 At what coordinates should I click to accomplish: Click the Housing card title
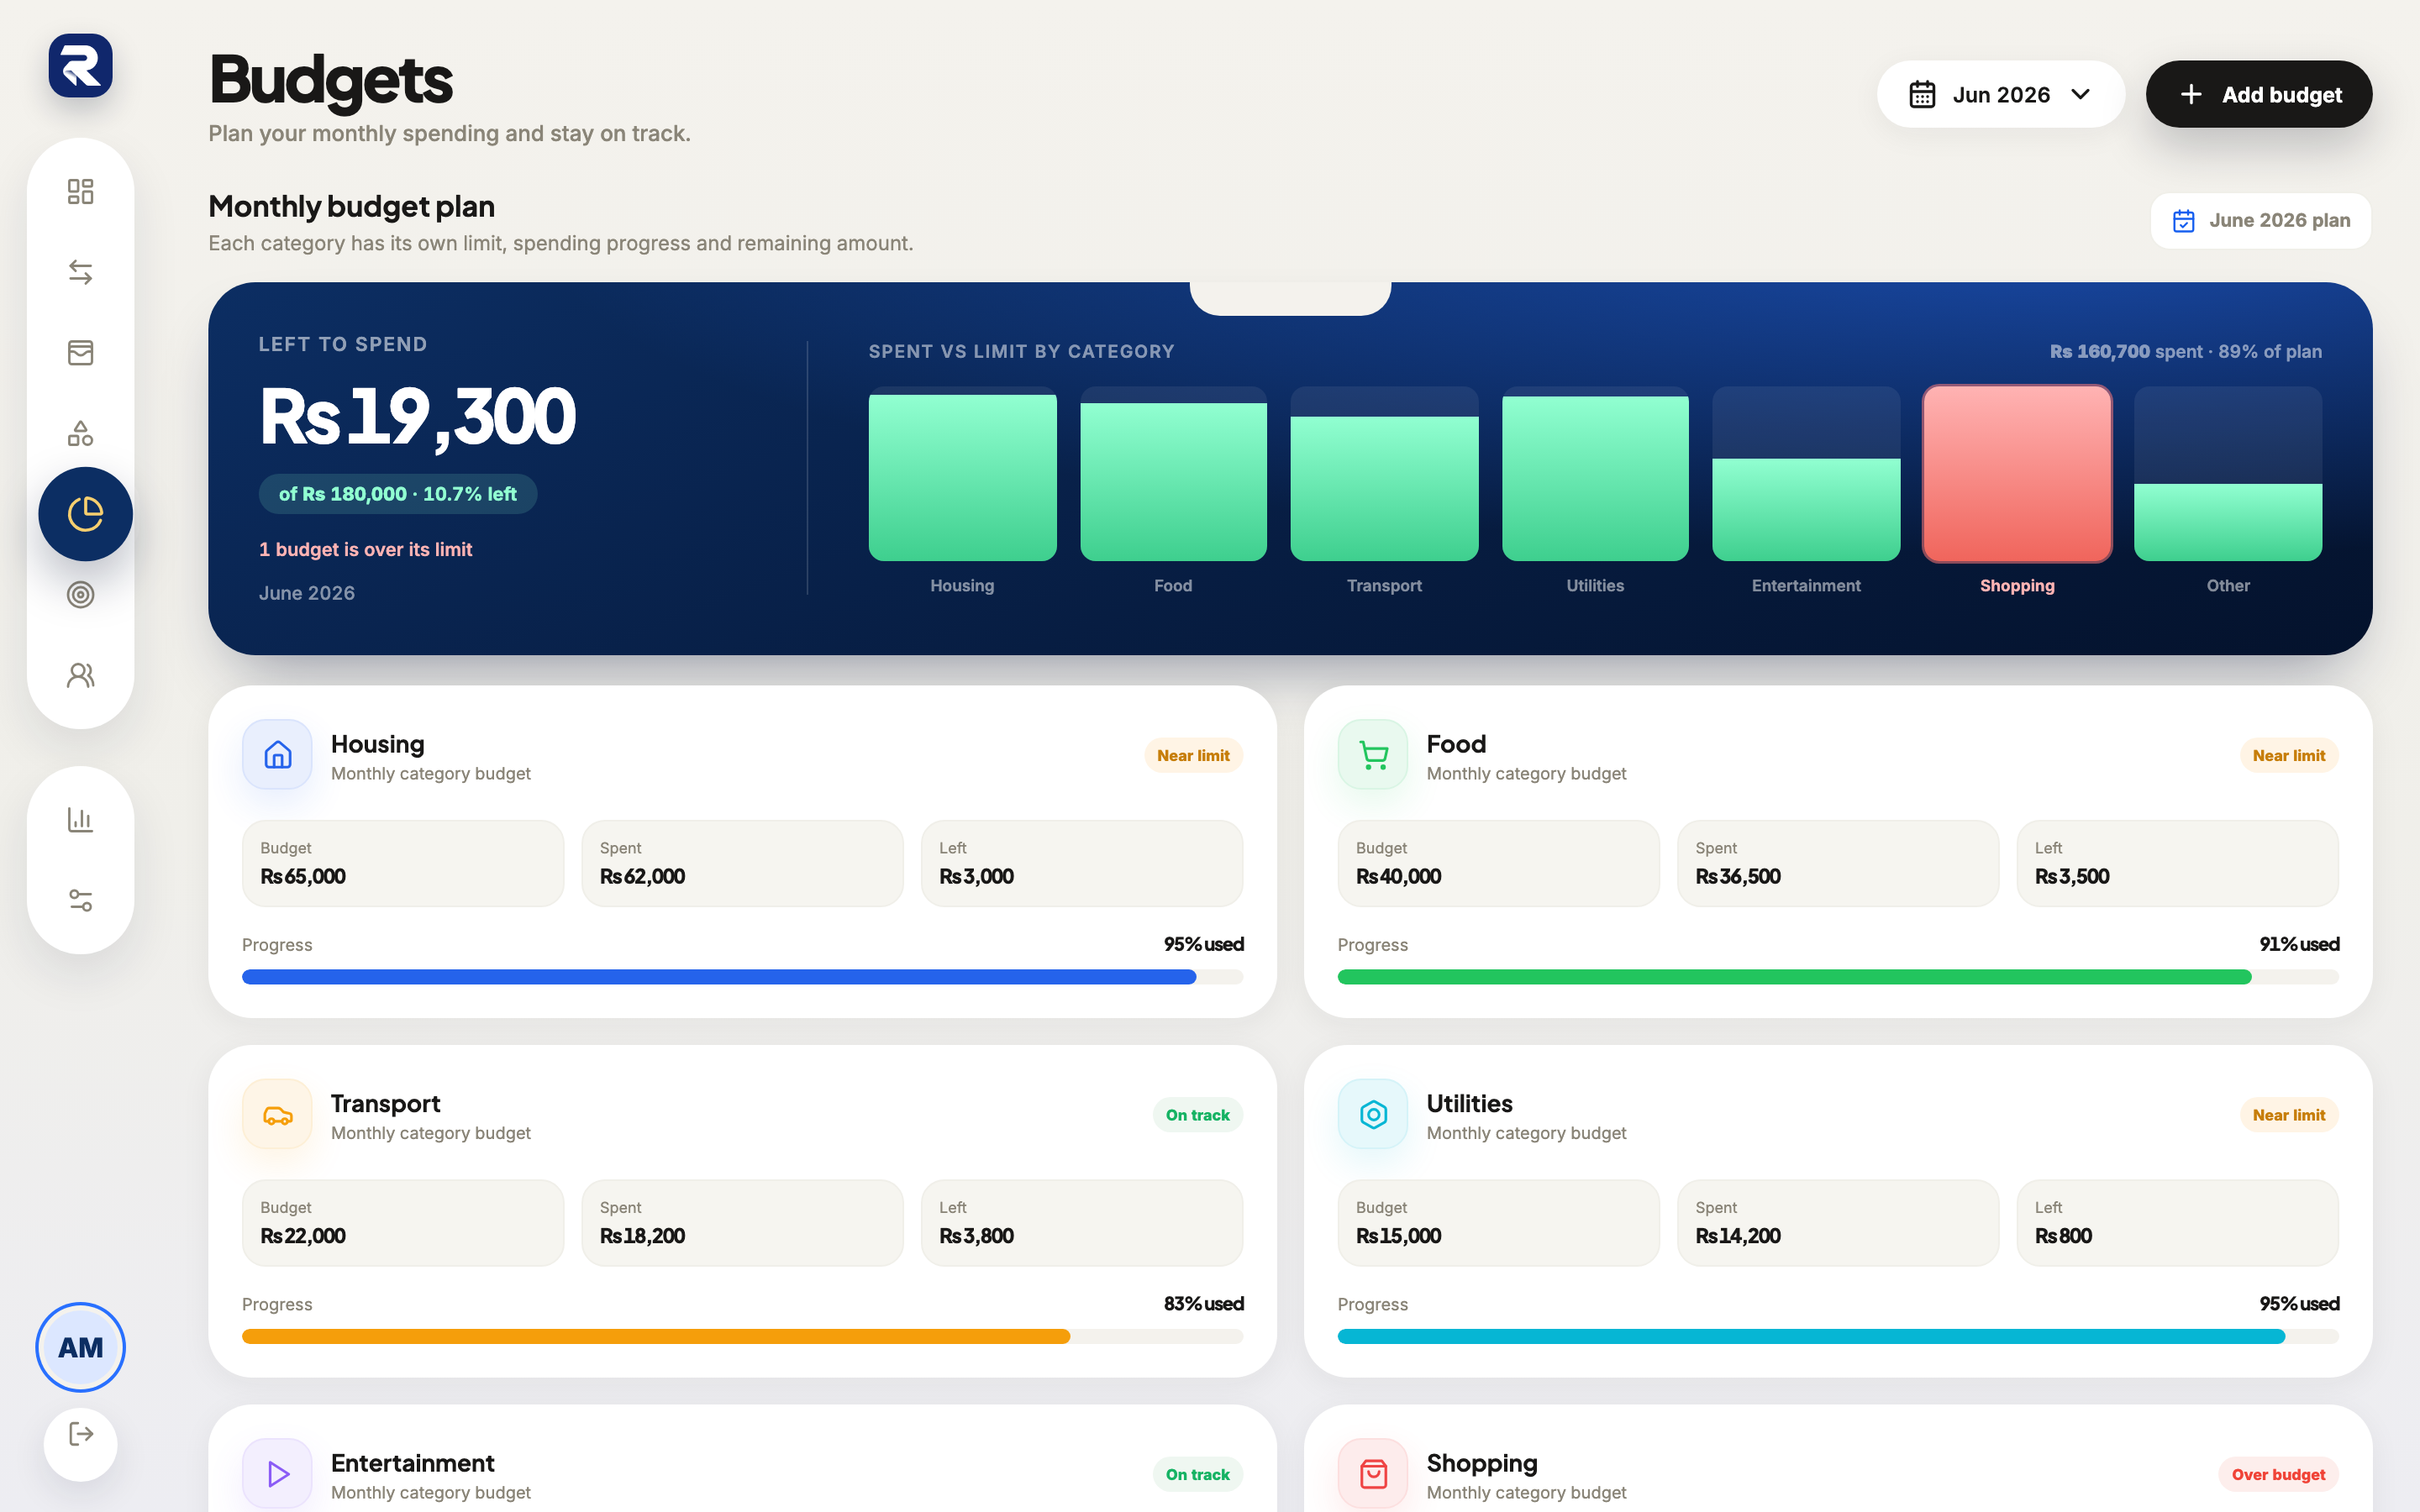pos(378,744)
